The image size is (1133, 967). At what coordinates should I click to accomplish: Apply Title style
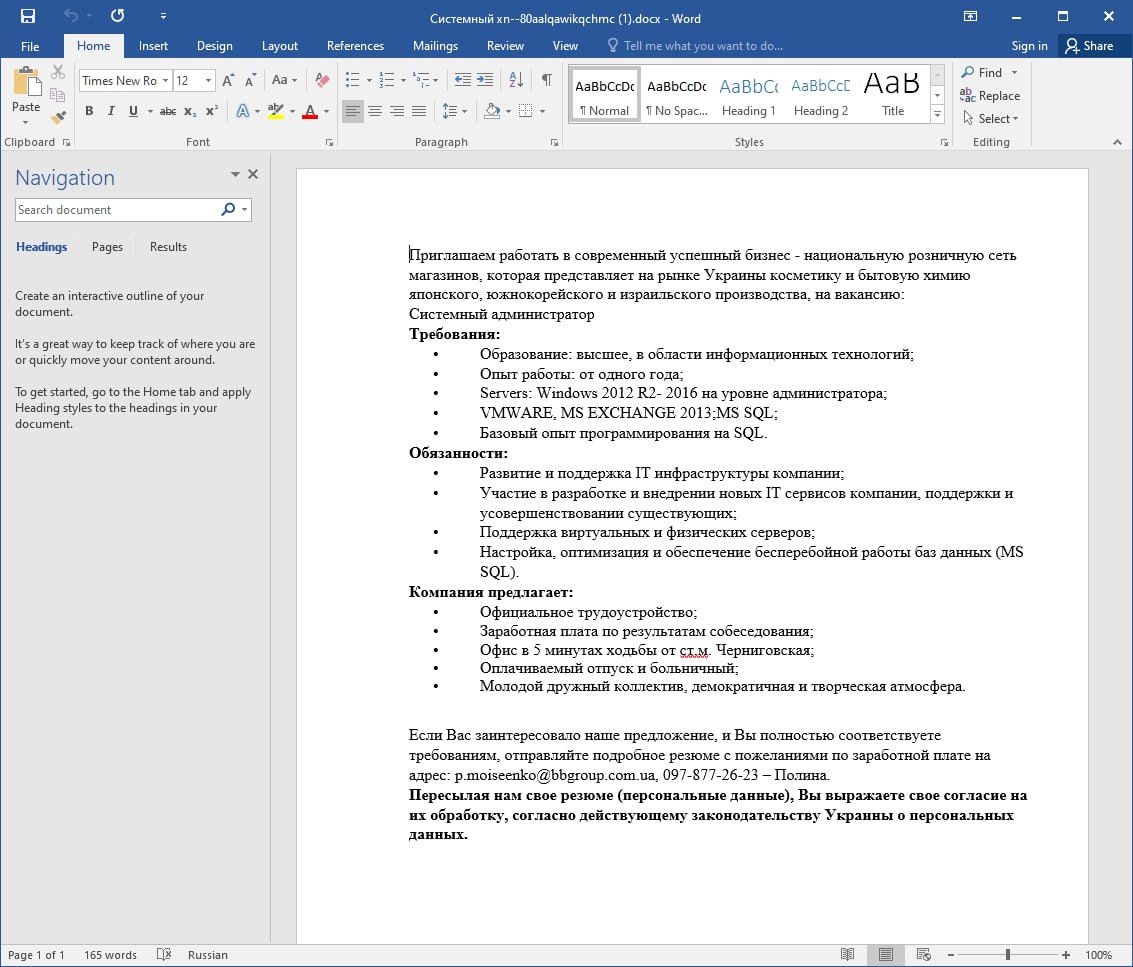coord(892,95)
